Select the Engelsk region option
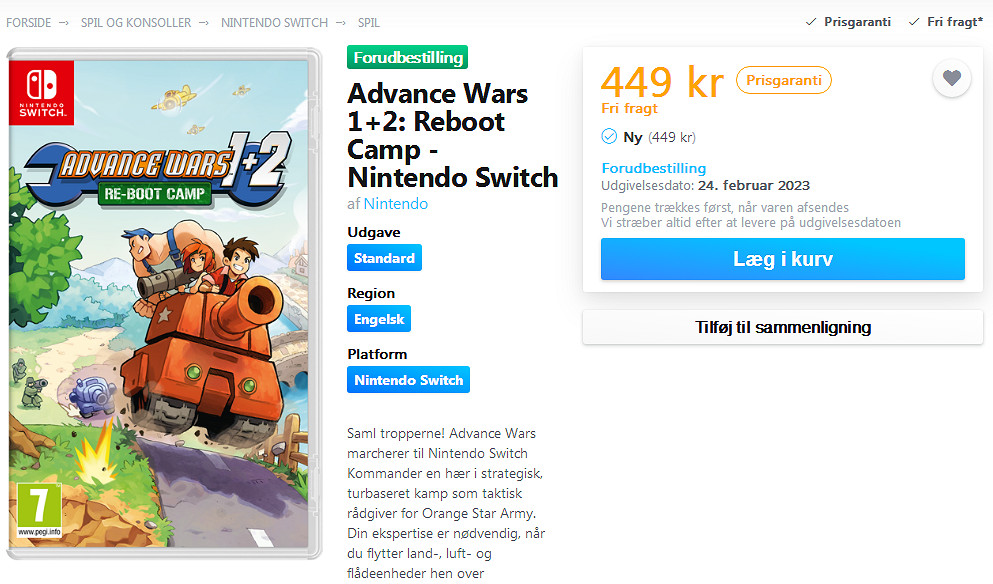This screenshot has height=584, width=993. point(378,319)
